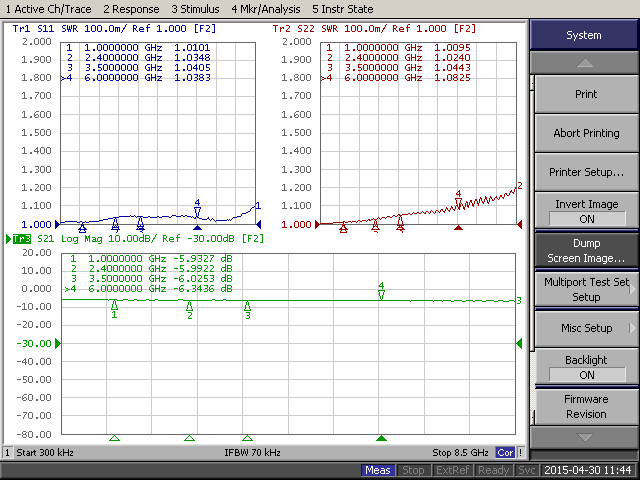This screenshot has height=480, width=640.
Task: Click the channel 1 indicator box
Action: click(7, 453)
